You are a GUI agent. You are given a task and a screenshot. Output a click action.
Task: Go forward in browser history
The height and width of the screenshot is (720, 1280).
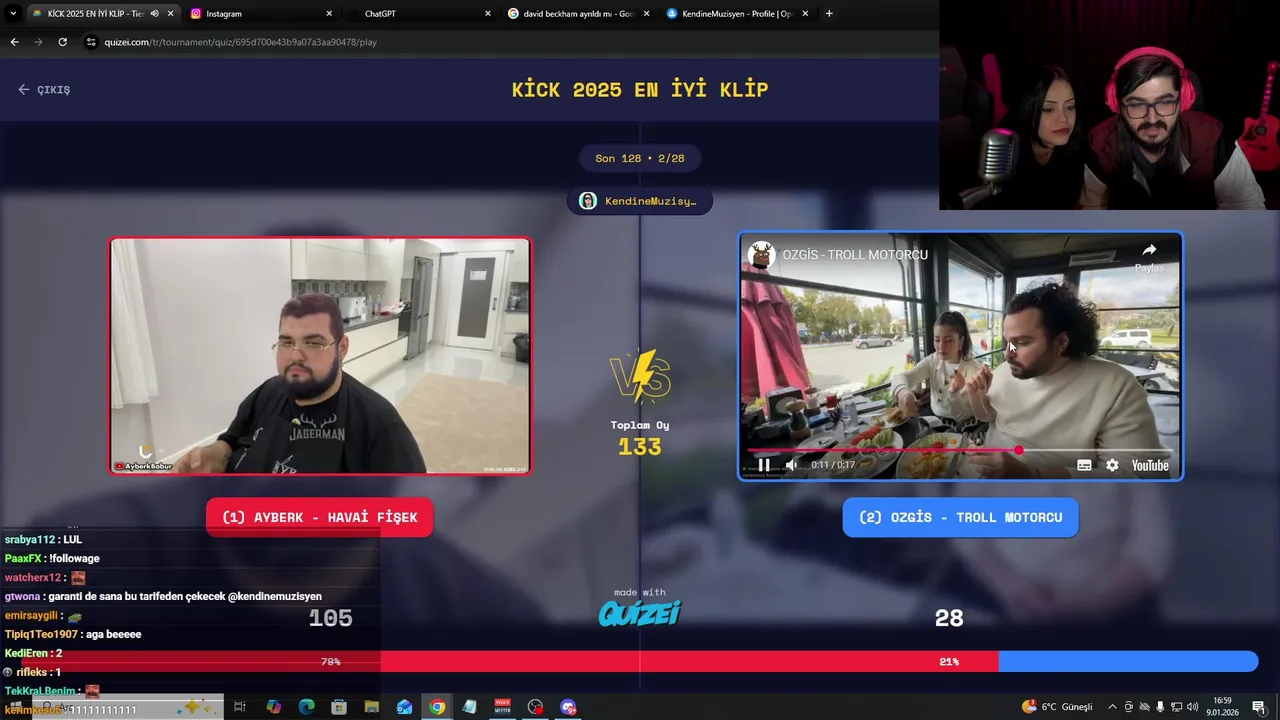coord(38,42)
